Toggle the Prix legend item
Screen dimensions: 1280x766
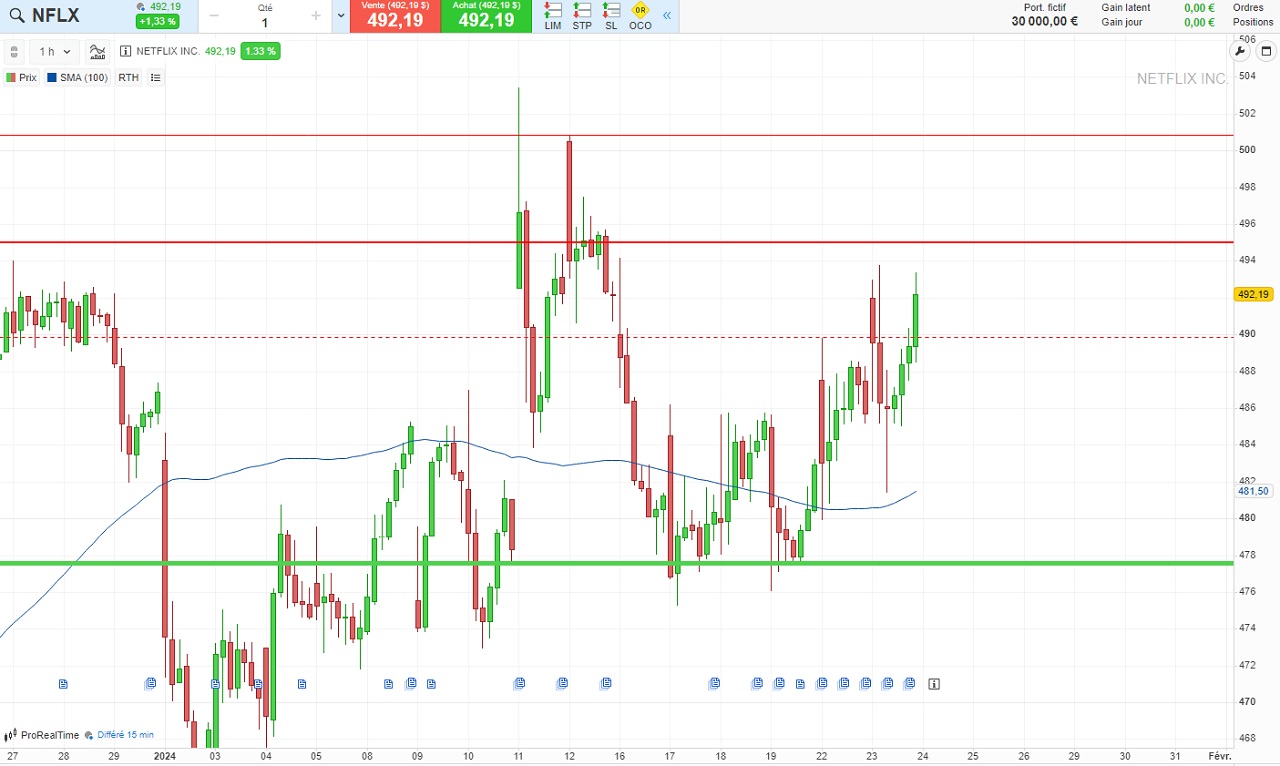tap(21, 77)
